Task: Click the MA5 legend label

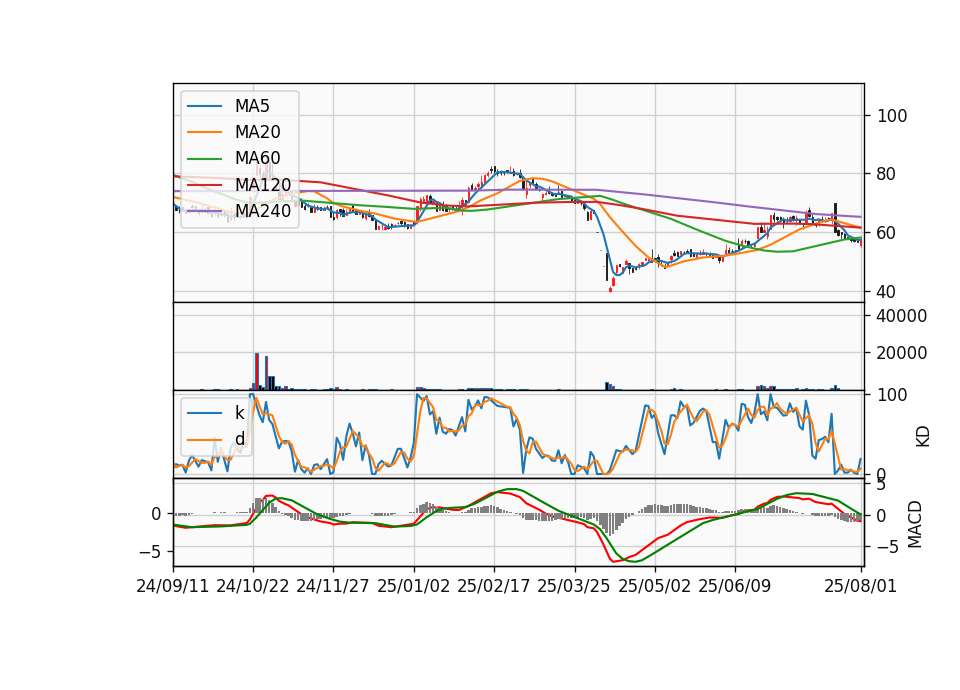Action: tap(252, 106)
